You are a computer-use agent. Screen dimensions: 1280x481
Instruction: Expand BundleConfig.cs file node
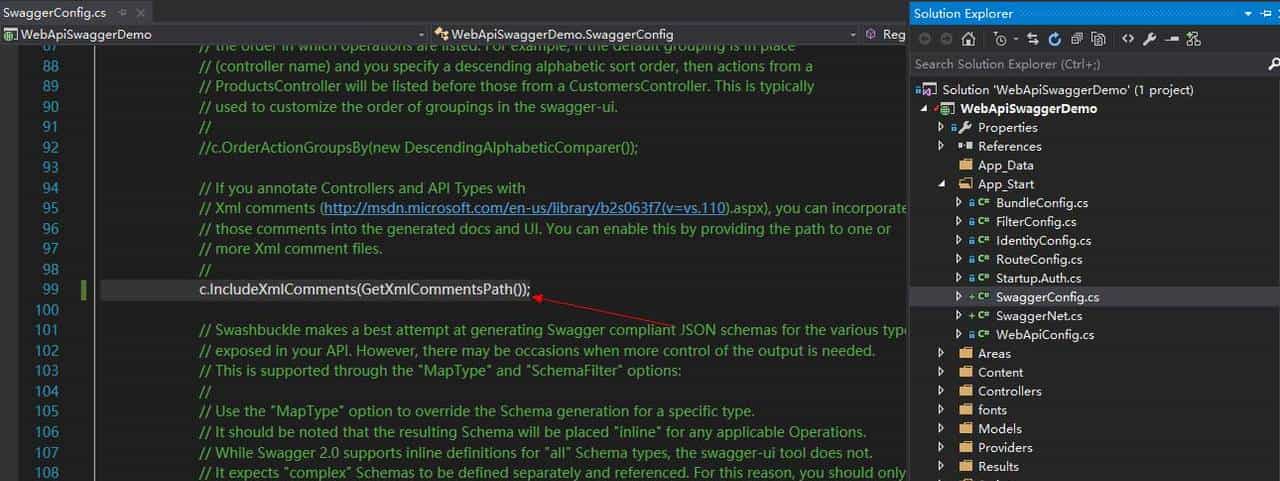[x=959, y=203]
